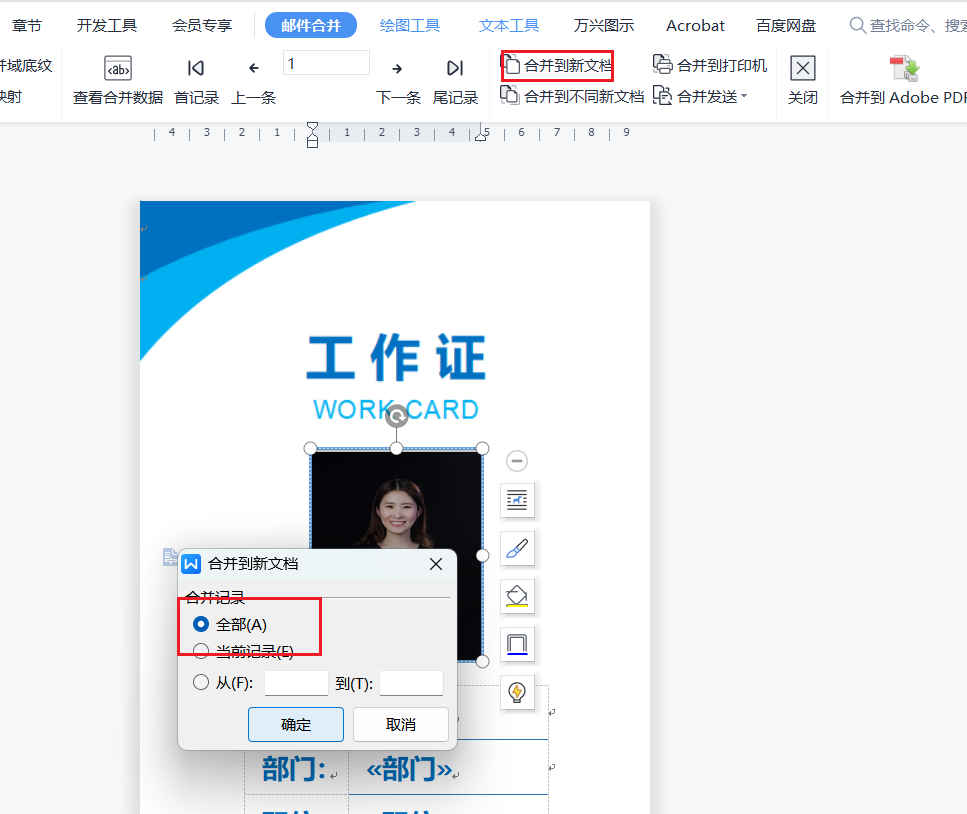Expand the 合并发送 dropdown
The image size is (967, 814).
(743, 97)
